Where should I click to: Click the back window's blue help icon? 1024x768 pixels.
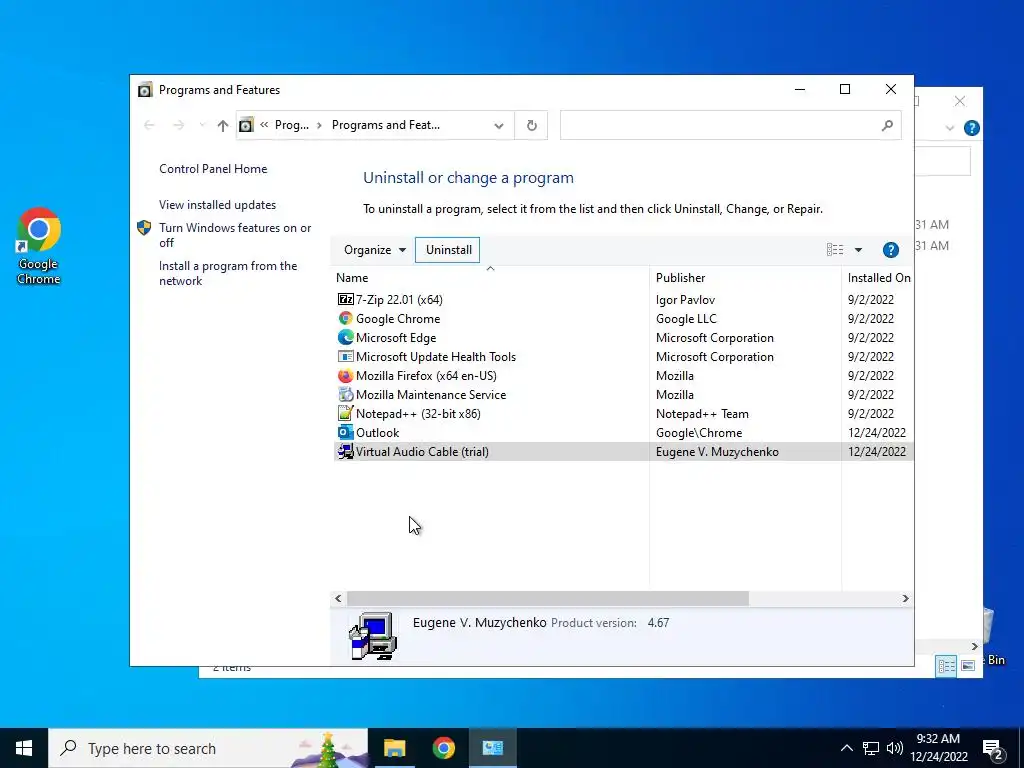(x=972, y=128)
